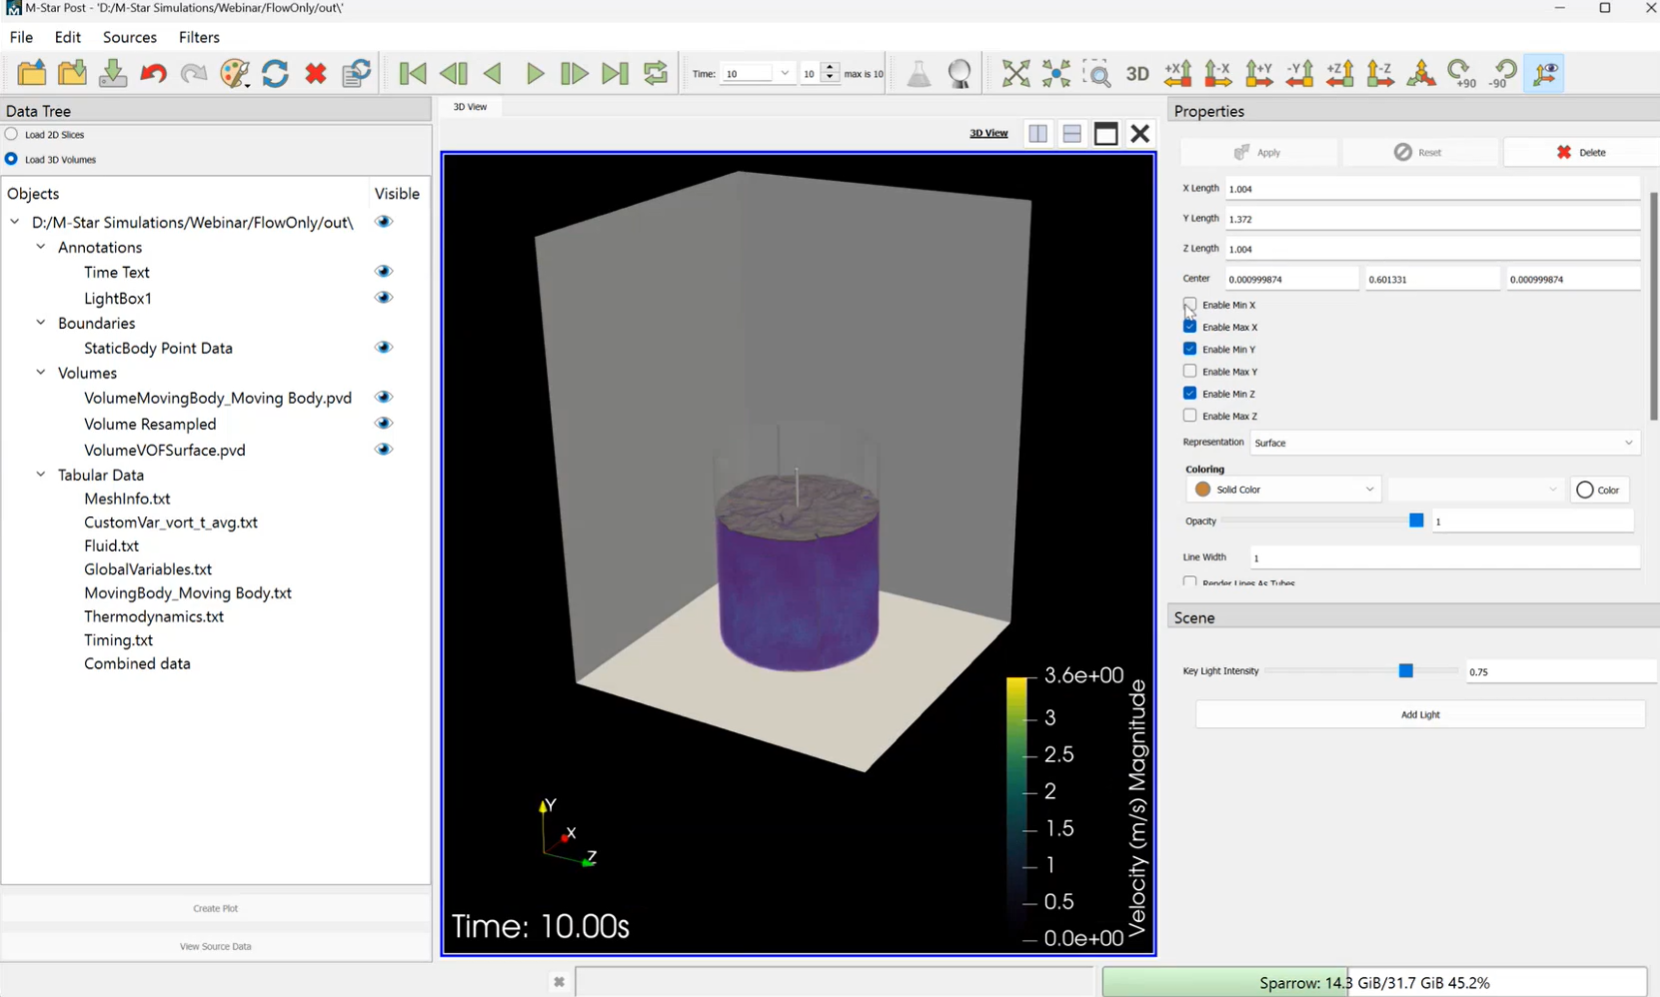Click the open folder icon in toolbar

(32, 73)
